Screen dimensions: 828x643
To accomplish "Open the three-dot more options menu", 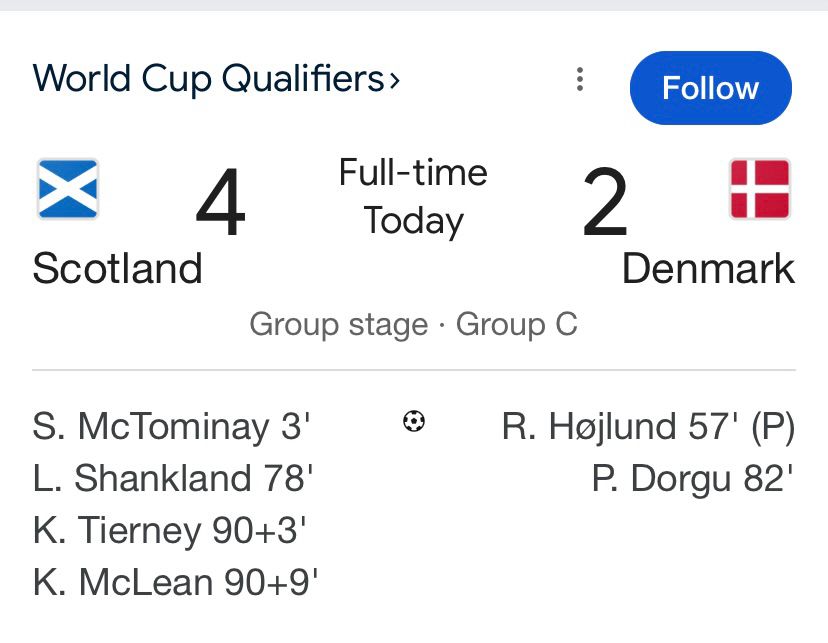I will click(x=580, y=80).
